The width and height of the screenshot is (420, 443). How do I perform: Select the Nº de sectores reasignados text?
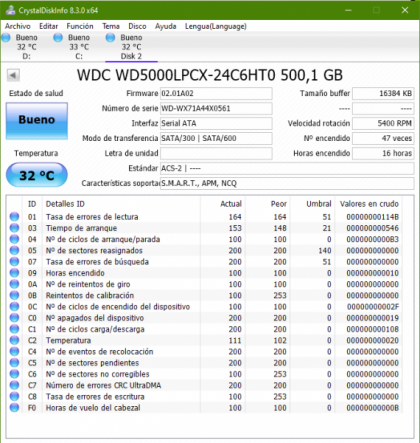(x=94, y=250)
